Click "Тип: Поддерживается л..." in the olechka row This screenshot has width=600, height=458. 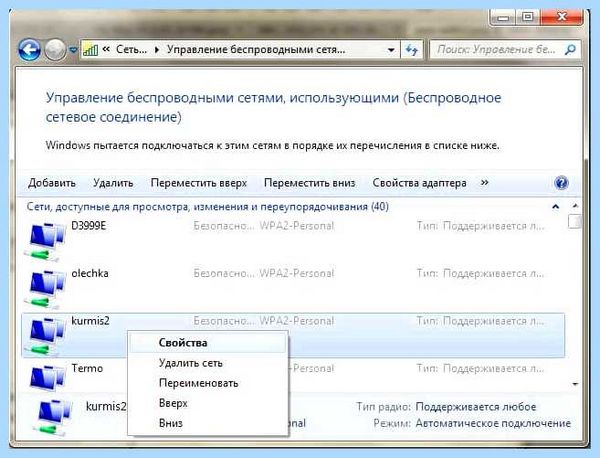pos(480,274)
